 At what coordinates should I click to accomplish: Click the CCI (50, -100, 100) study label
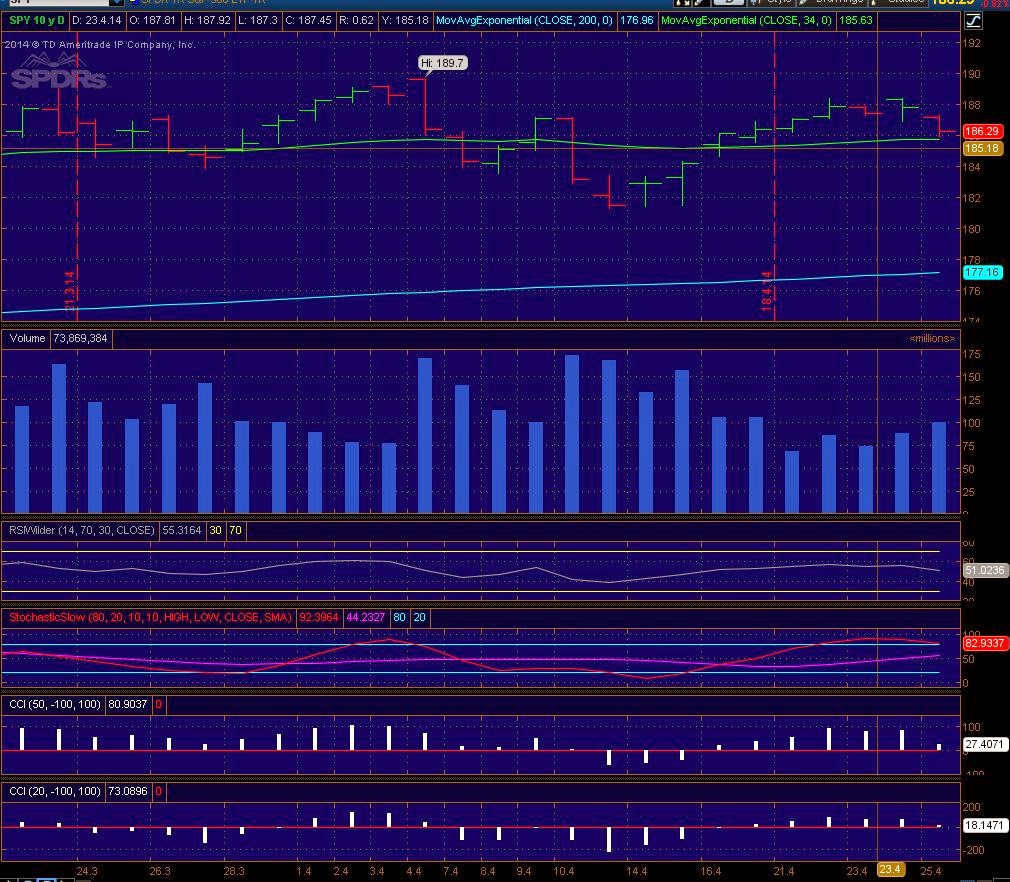(x=55, y=704)
